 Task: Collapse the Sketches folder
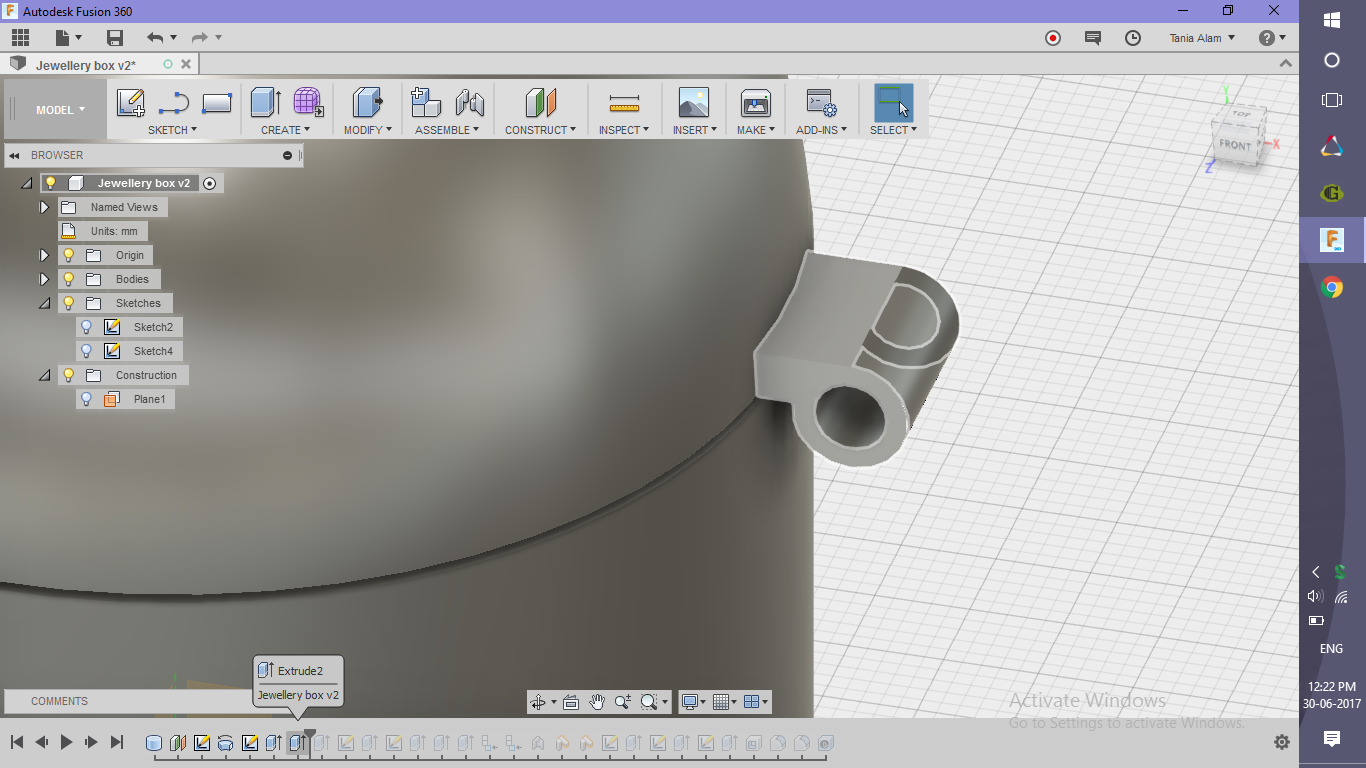point(44,303)
